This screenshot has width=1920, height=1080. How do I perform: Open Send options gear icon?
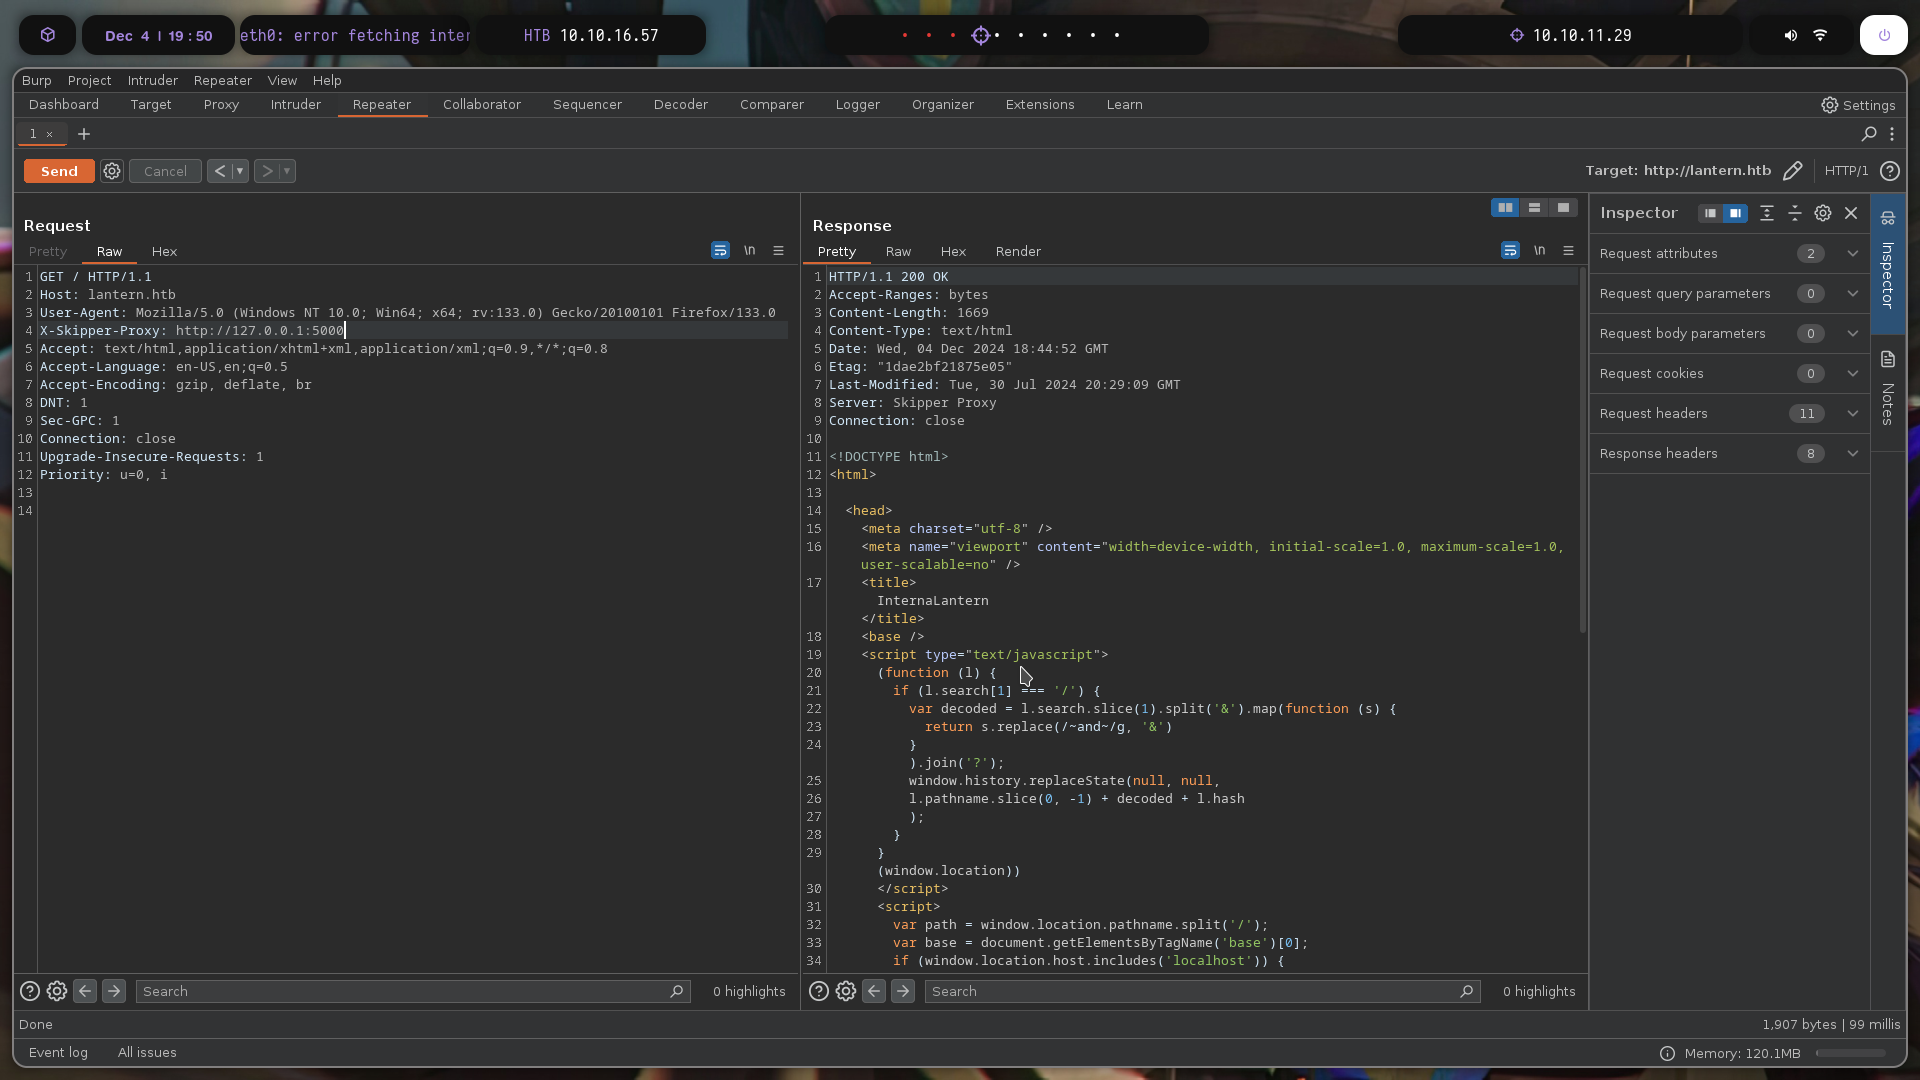pos(112,171)
